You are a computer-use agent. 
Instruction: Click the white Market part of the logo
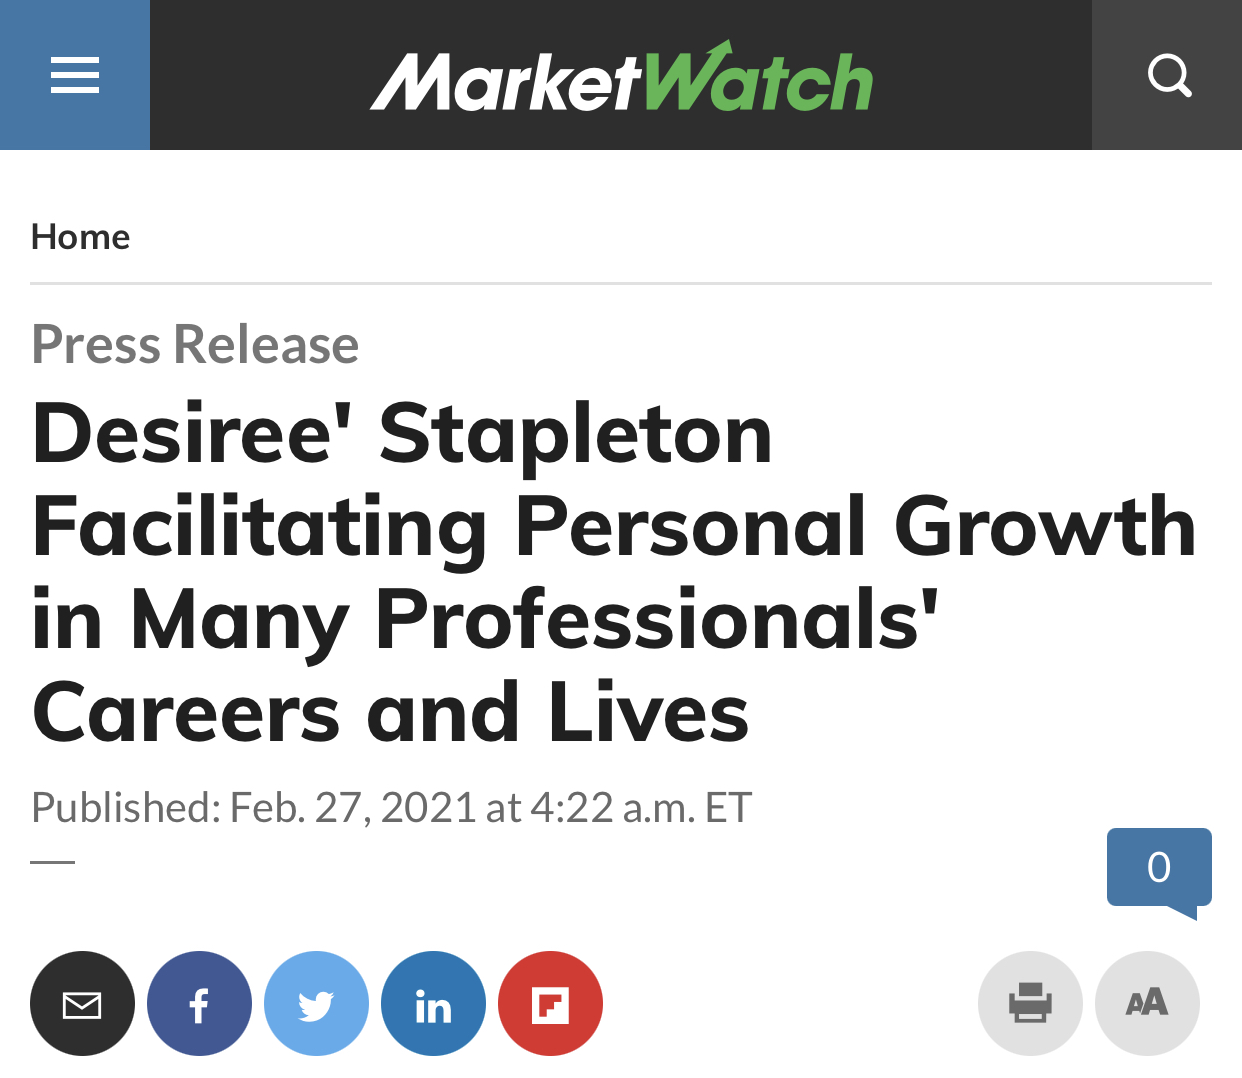pos(505,82)
